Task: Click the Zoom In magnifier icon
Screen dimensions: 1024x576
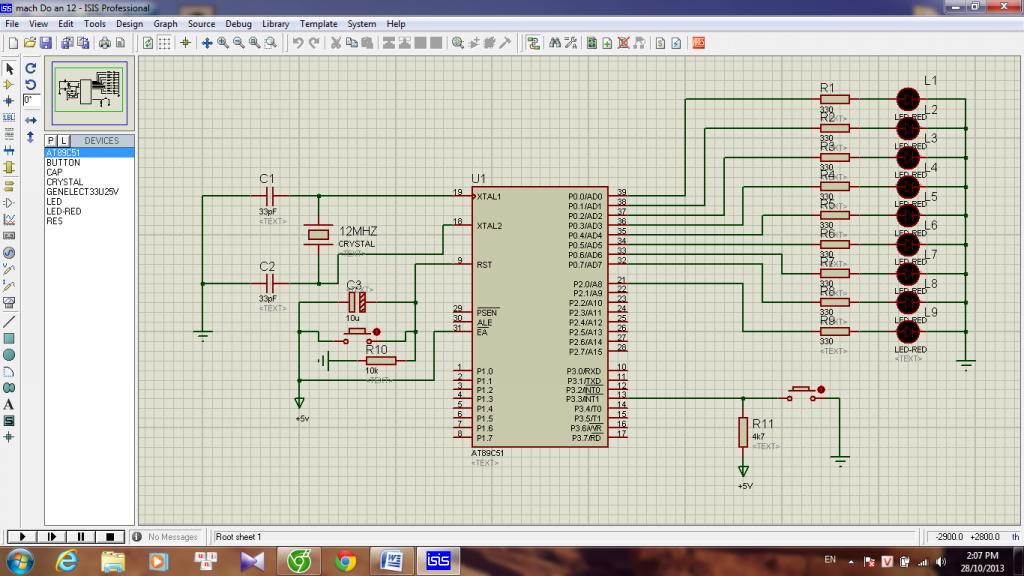Action: pos(223,43)
